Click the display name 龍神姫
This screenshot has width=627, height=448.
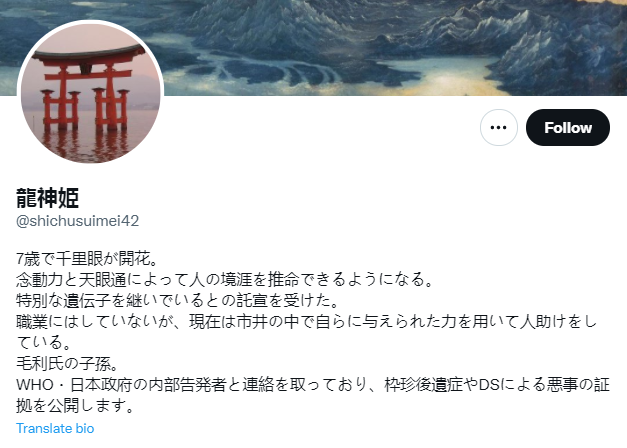point(48,198)
